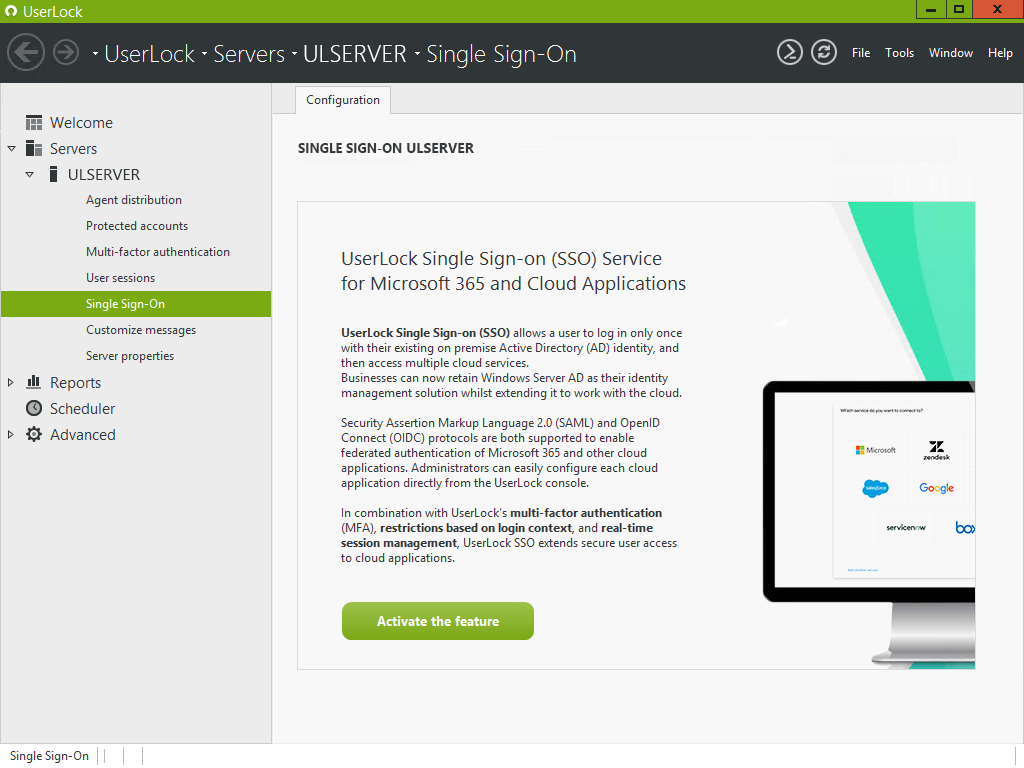Image resolution: width=1024 pixels, height=768 pixels.
Task: Open the Tools menu
Action: [x=899, y=53]
